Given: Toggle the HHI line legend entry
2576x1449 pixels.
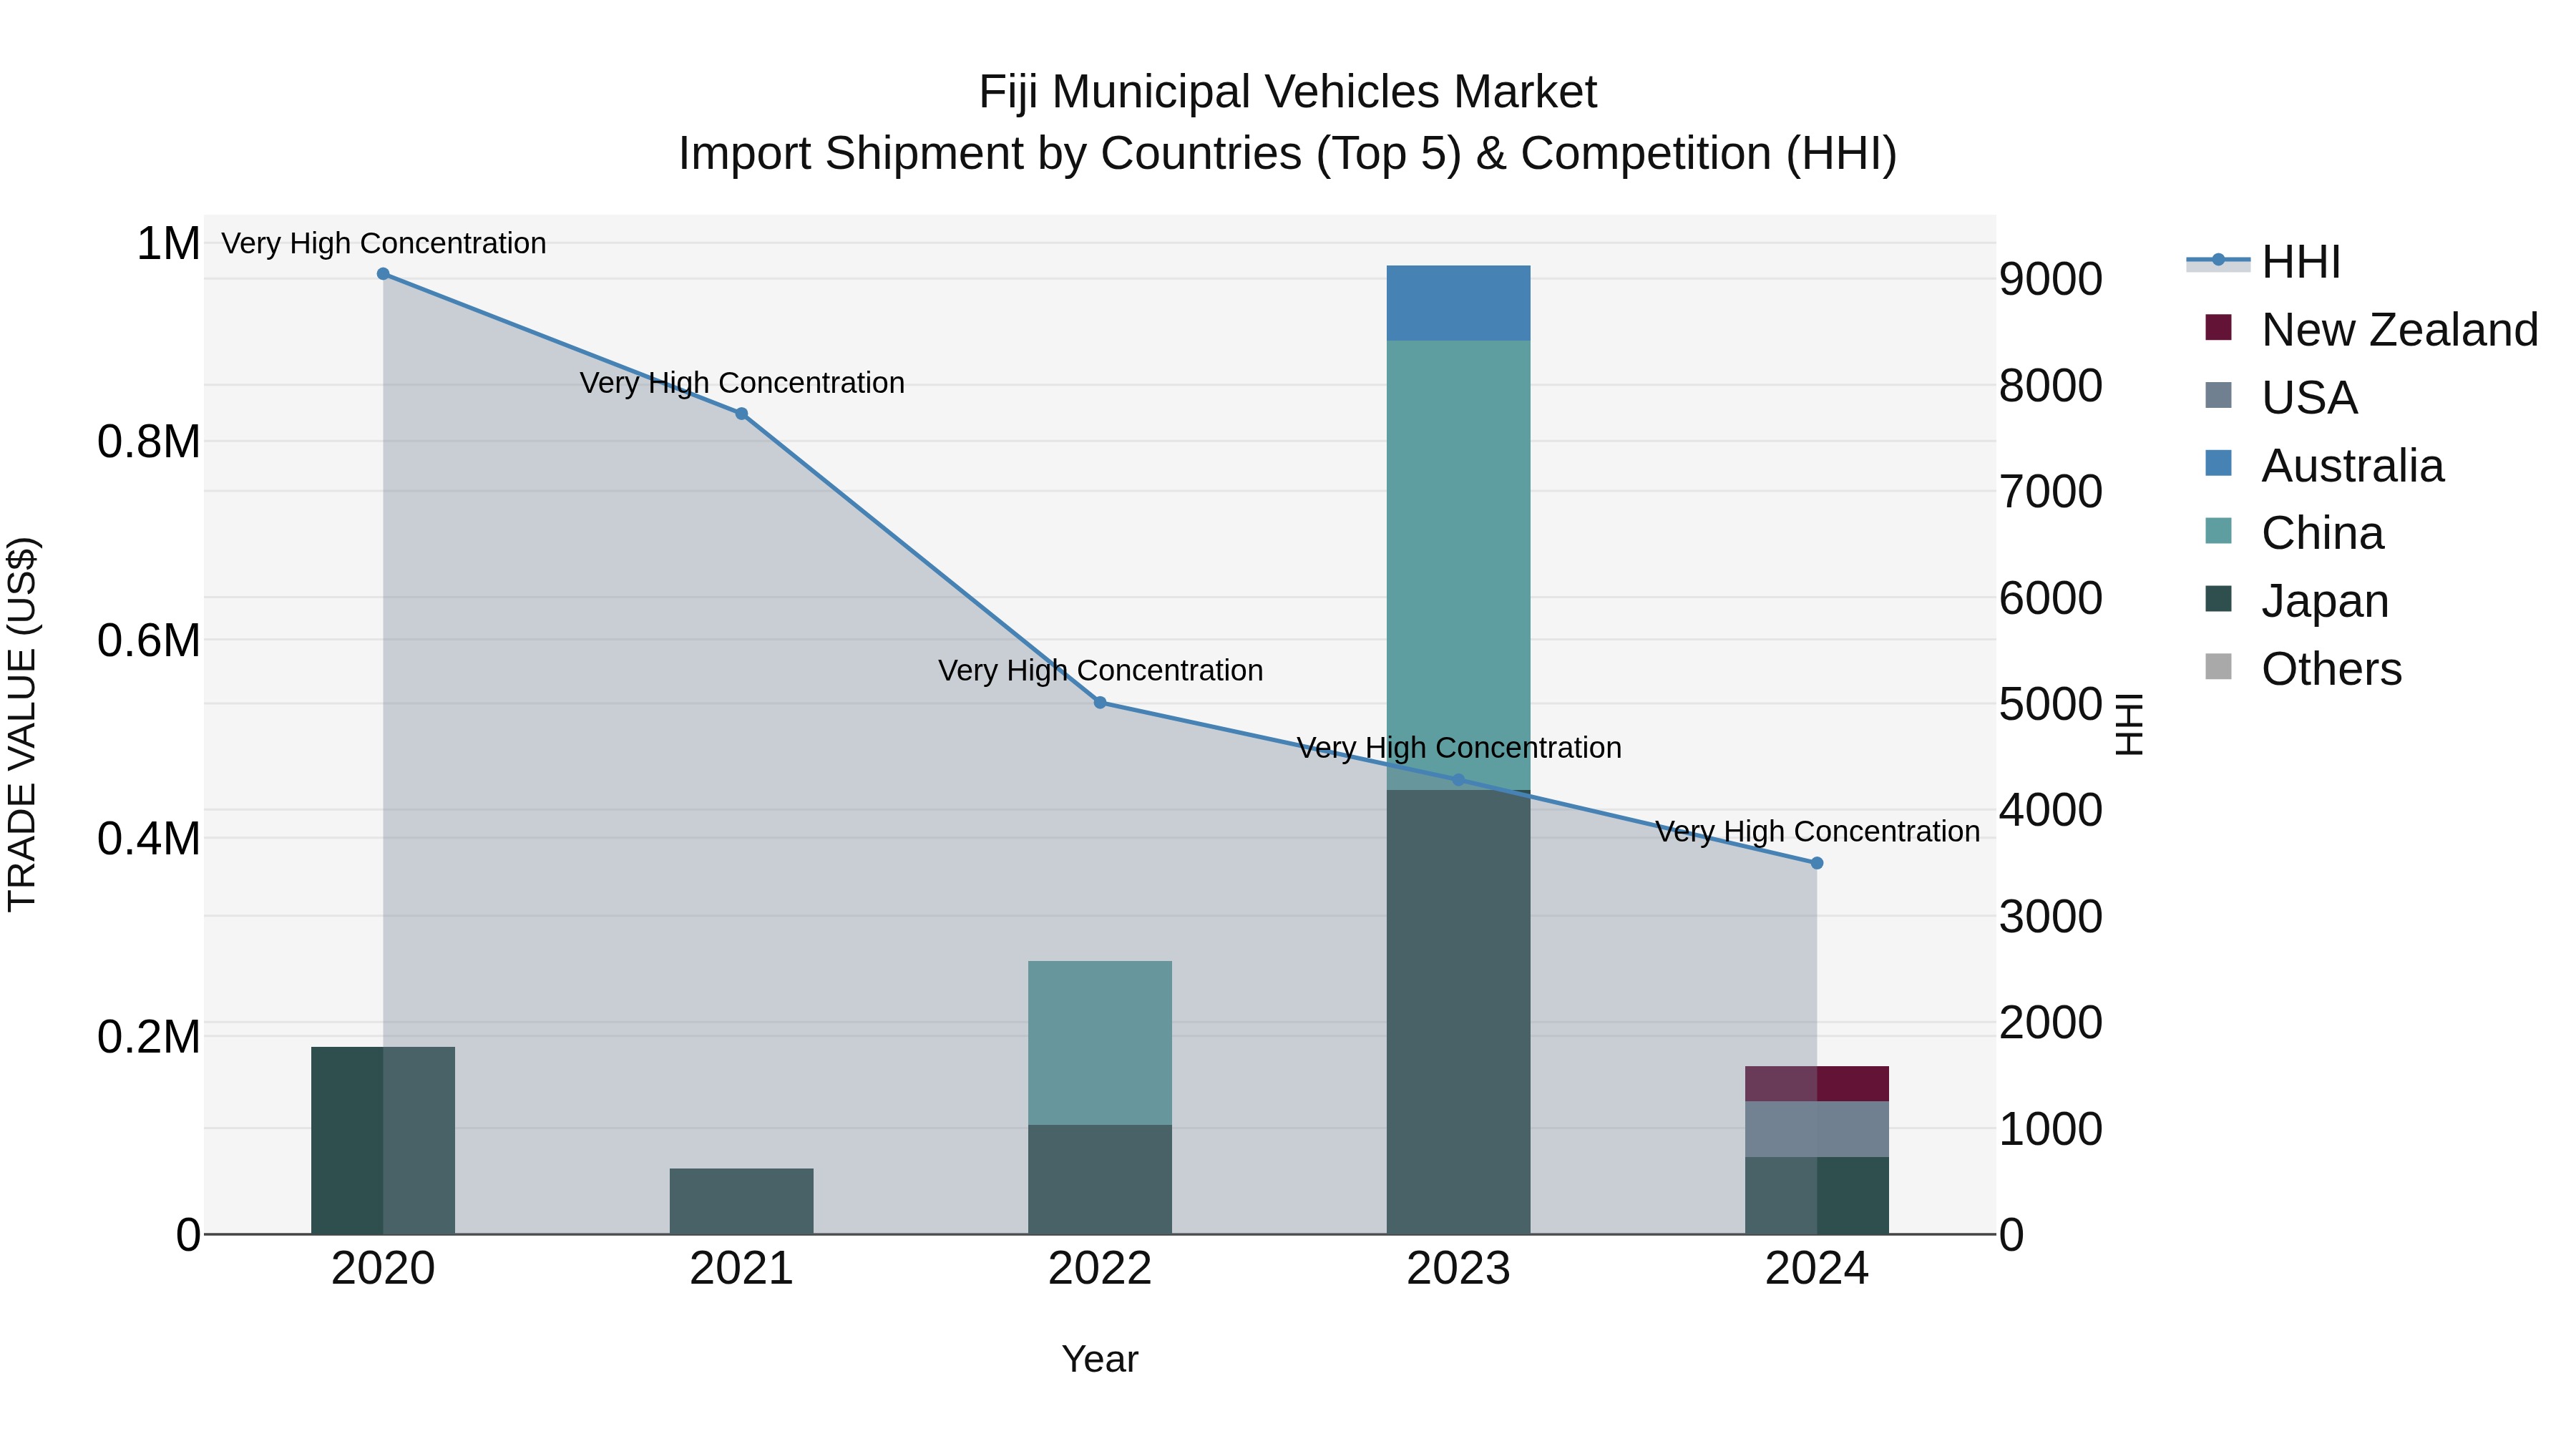Looking at the screenshot, I should point(2264,262).
